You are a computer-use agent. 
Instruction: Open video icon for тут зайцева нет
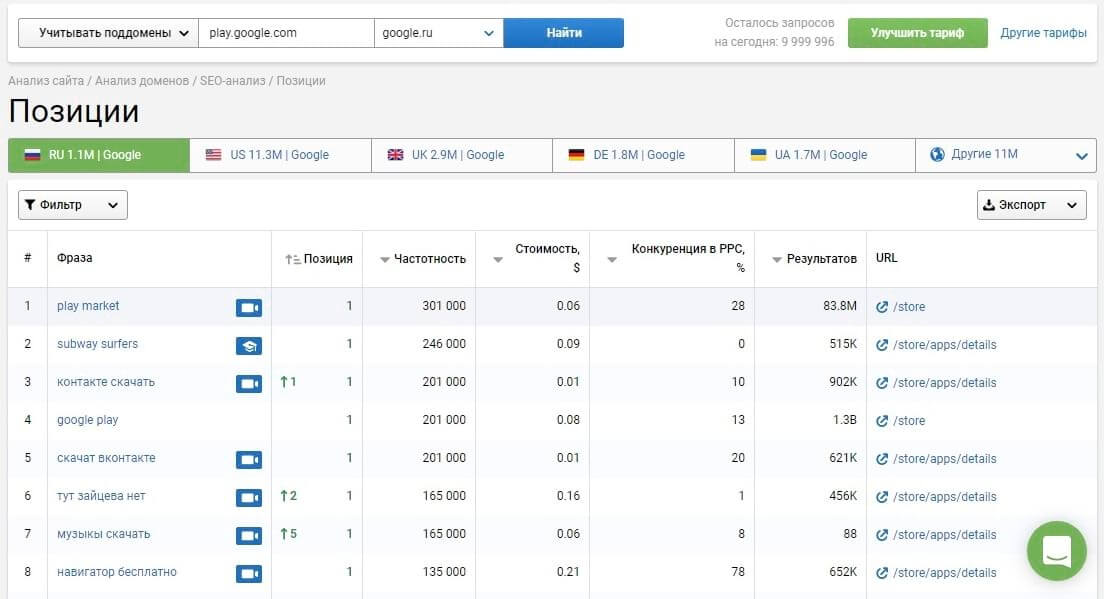pos(249,498)
